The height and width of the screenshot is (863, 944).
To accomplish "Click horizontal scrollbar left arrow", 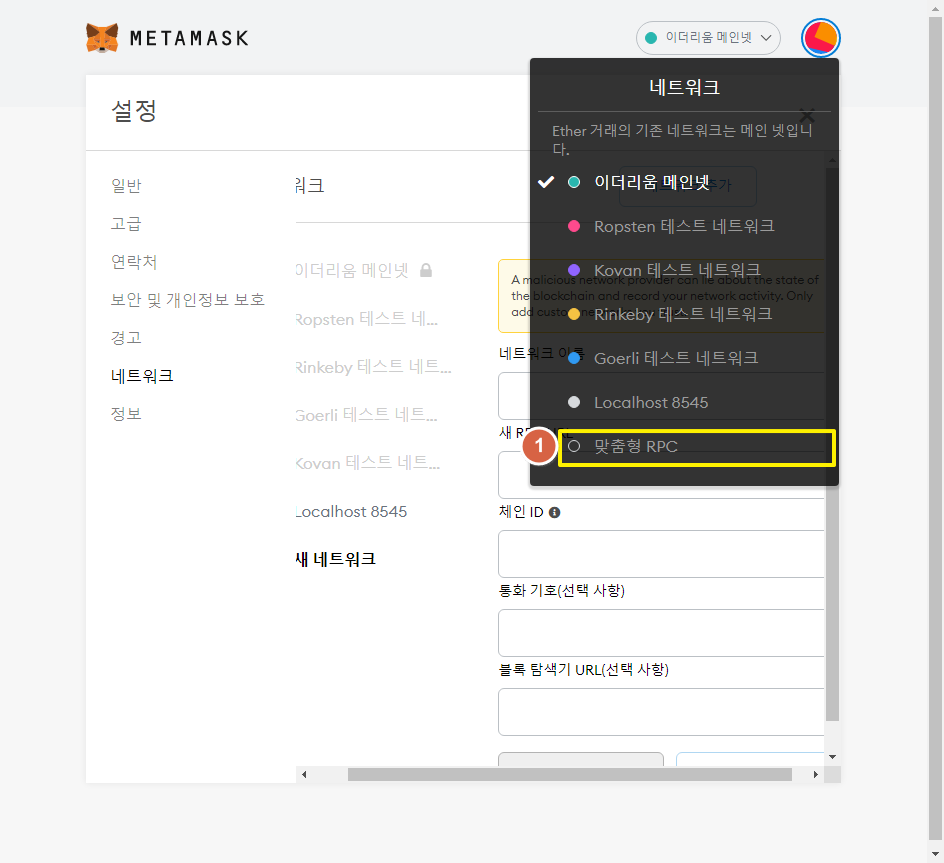I will pos(304,774).
